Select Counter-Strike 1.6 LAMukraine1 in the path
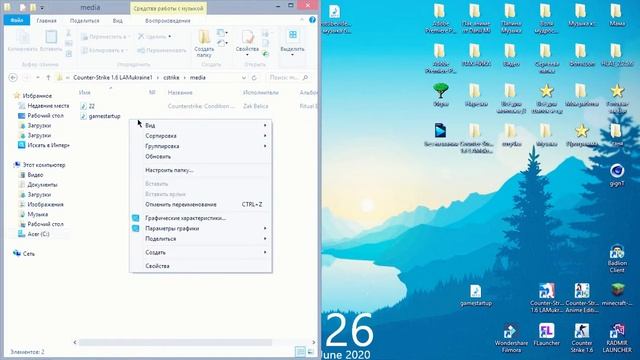 click(x=113, y=78)
